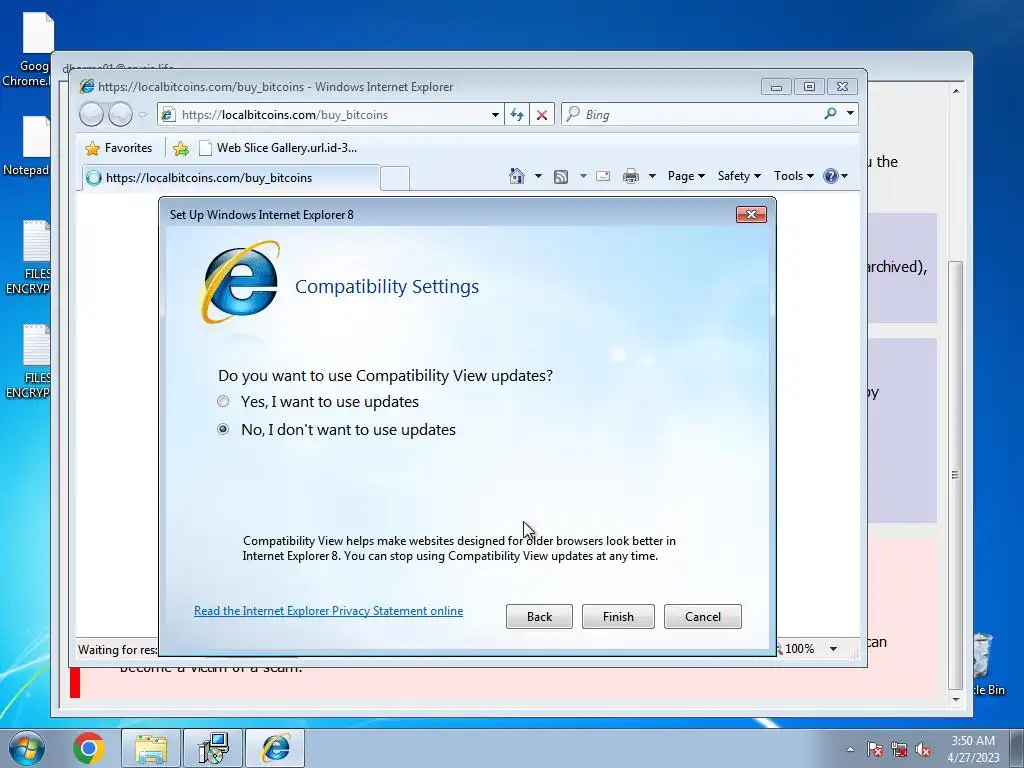This screenshot has height=768, width=1024.
Task: Select the localbitcoins browser tab
Action: (229, 178)
